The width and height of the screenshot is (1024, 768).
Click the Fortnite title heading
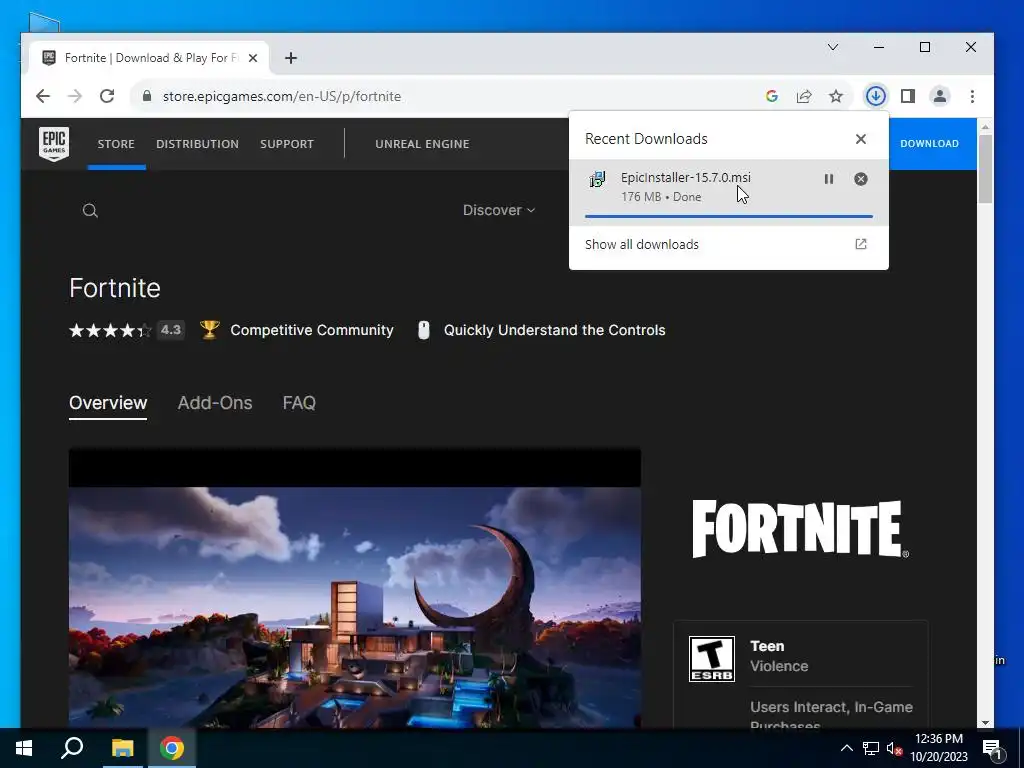click(x=115, y=288)
